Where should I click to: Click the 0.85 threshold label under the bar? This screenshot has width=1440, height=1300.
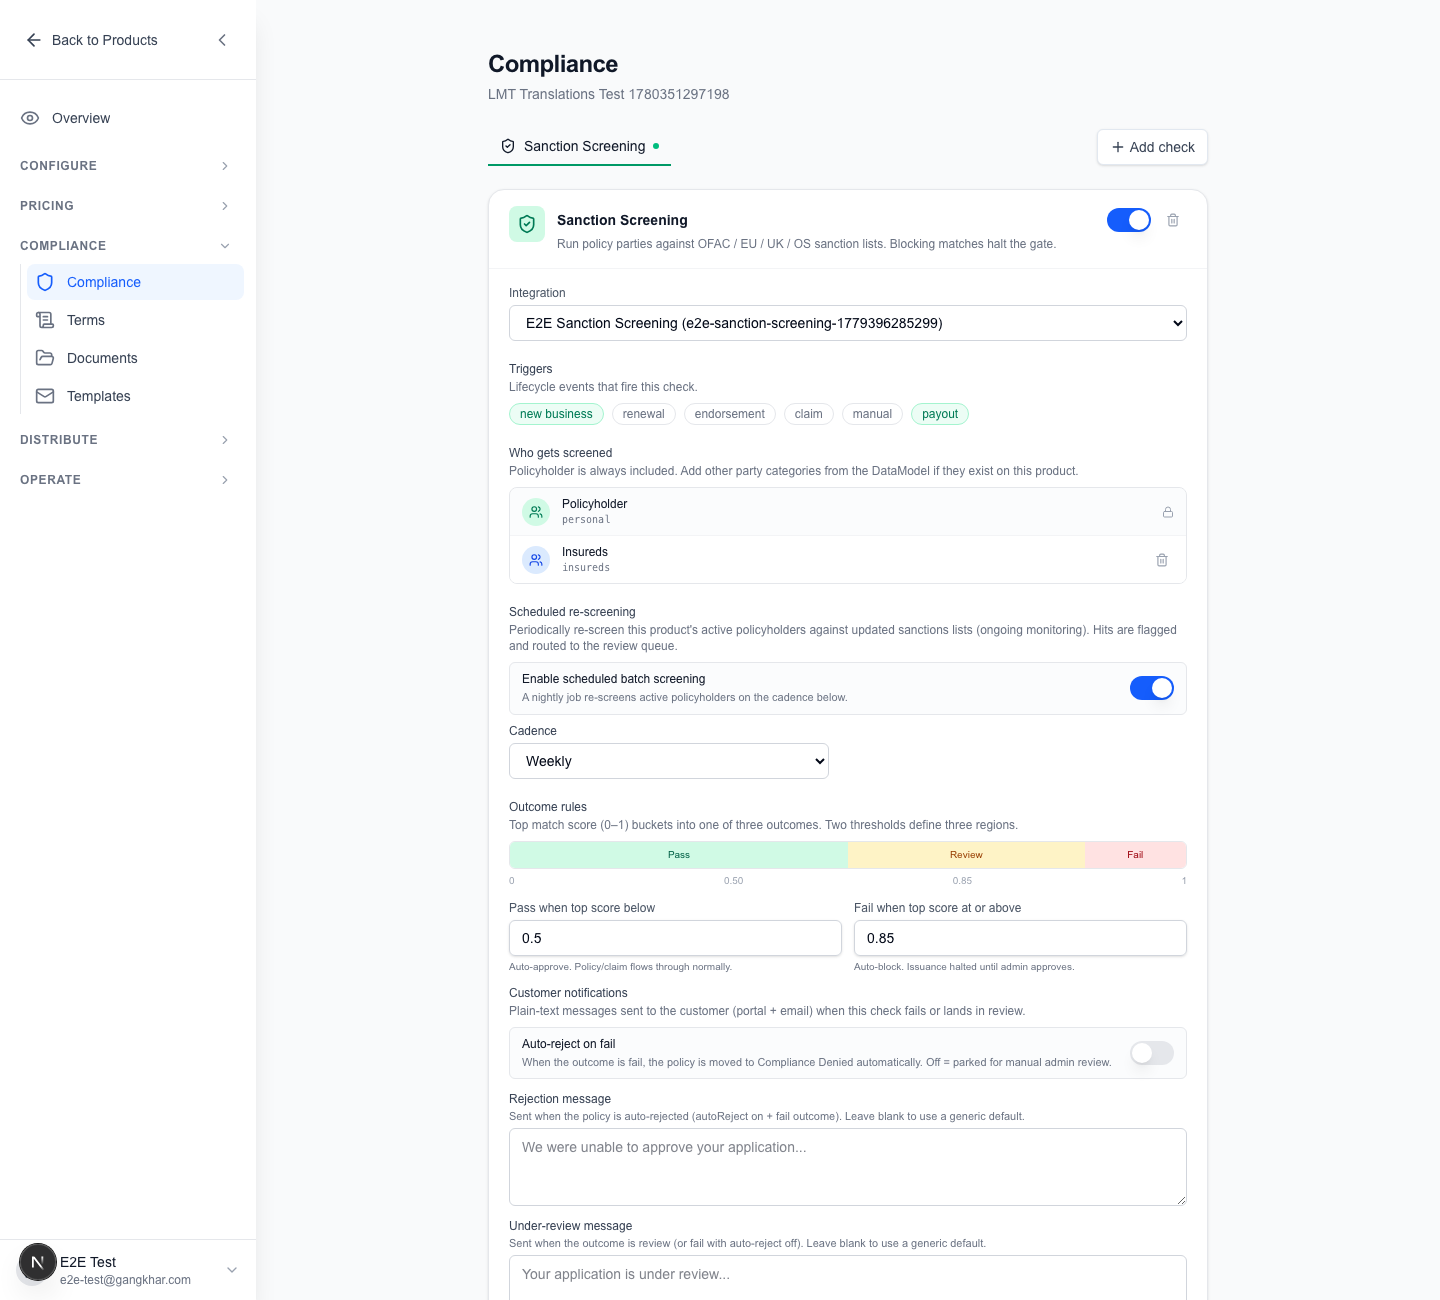click(x=962, y=881)
